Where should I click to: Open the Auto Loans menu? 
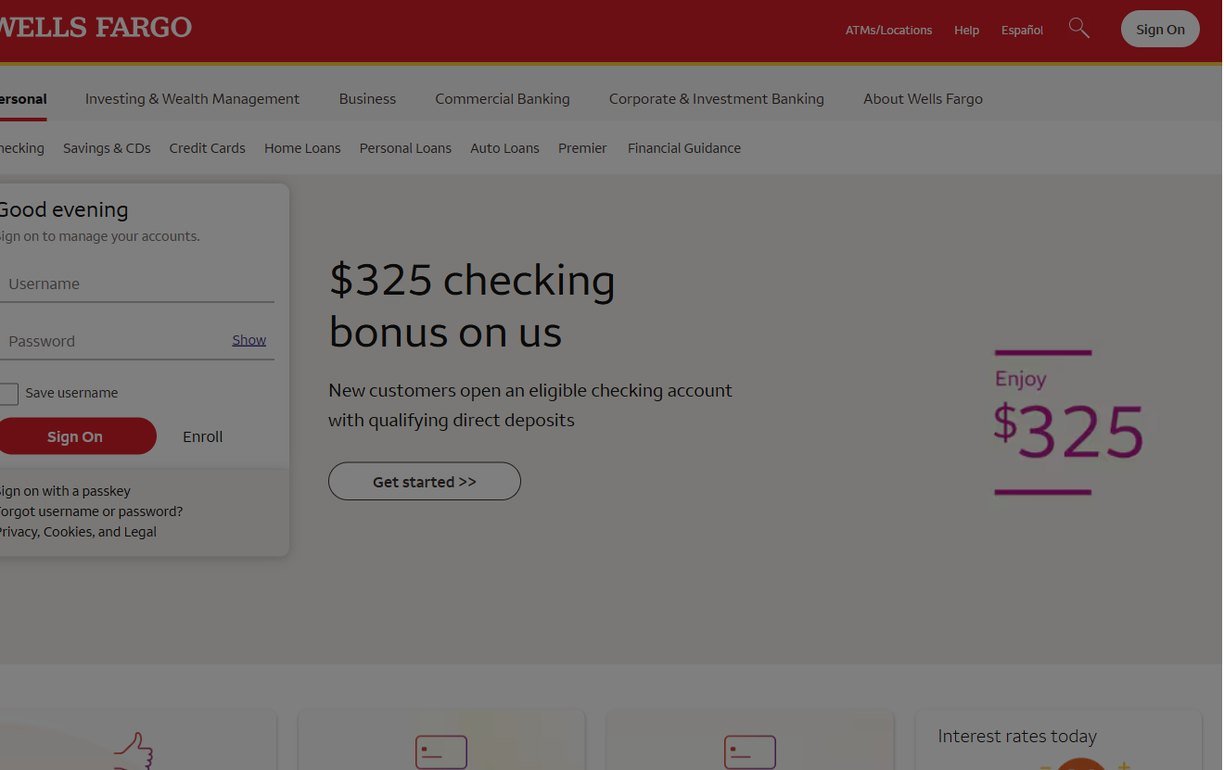pyautogui.click(x=505, y=148)
